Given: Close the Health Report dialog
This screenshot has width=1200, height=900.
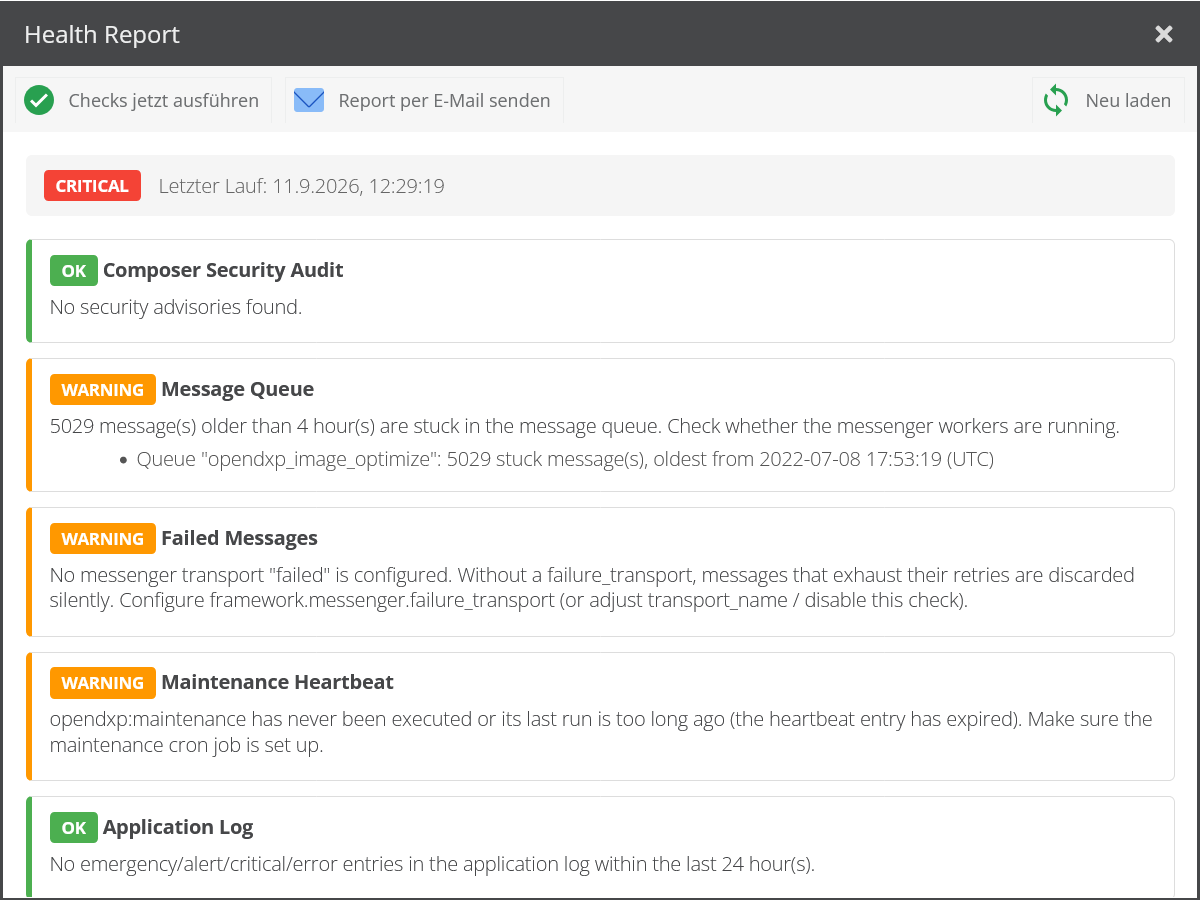Looking at the screenshot, I should click(x=1164, y=34).
